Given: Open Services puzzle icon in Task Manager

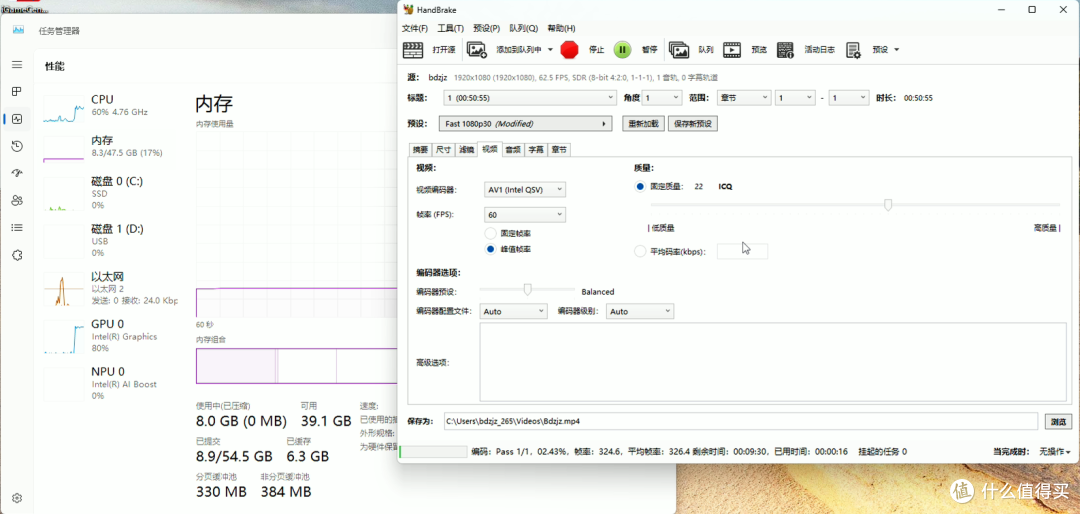Looking at the screenshot, I should click(17, 255).
